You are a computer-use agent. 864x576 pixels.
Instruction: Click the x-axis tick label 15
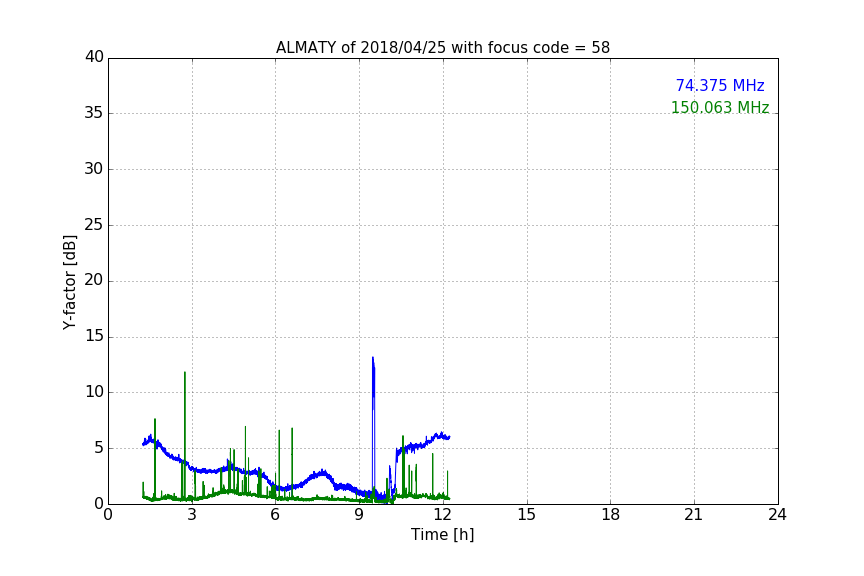[x=527, y=515]
